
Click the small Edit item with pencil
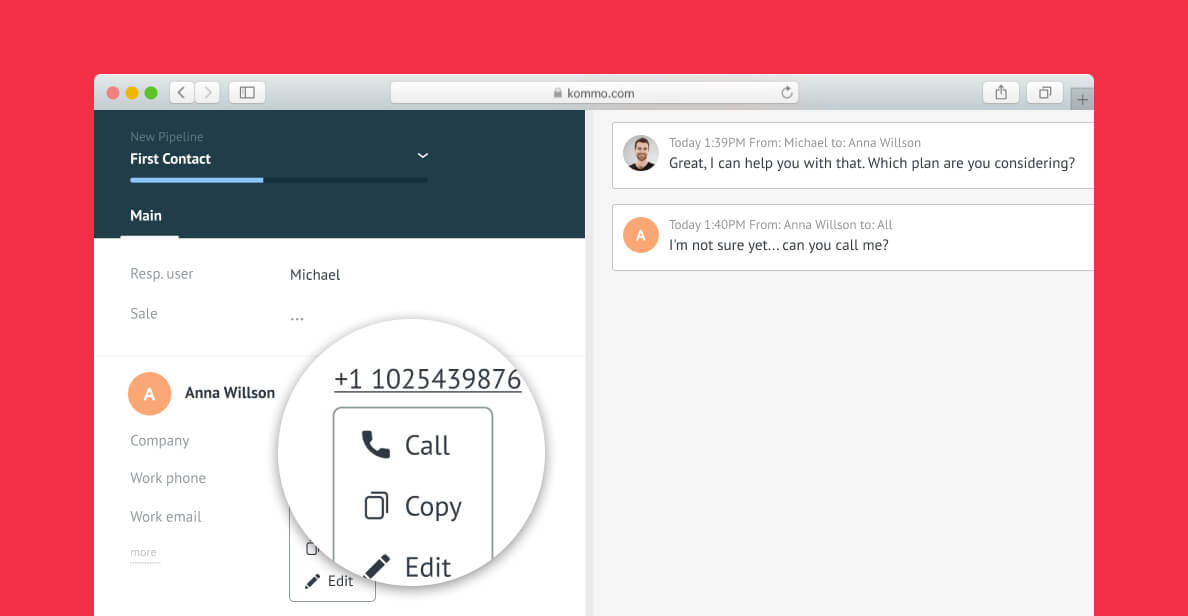click(331, 581)
